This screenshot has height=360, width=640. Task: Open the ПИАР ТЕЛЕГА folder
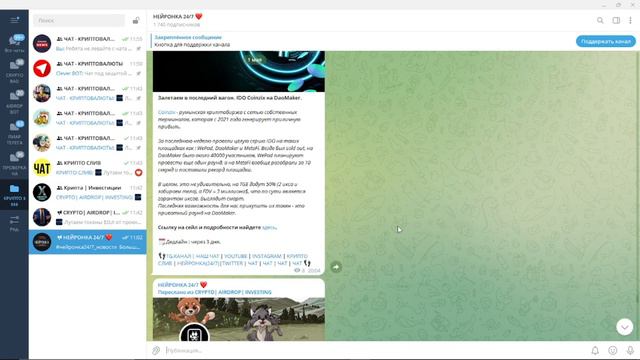(x=14, y=133)
